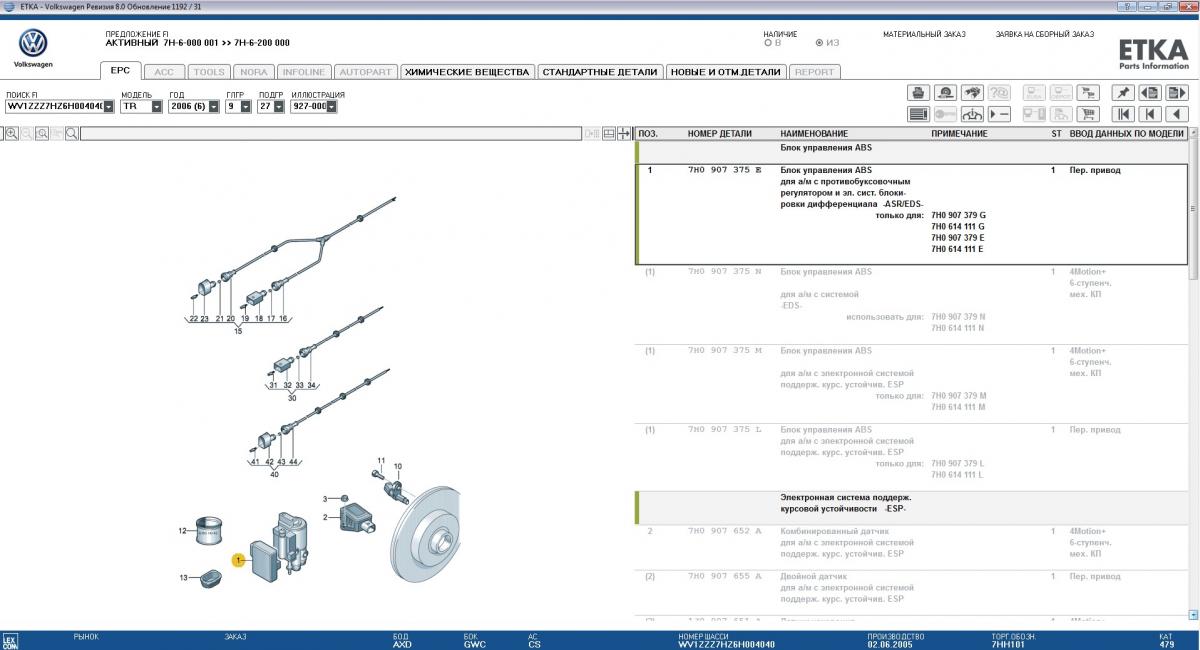1200x650 pixels.
Task: Click the handshake icon in the toolbar
Action: click(972, 92)
